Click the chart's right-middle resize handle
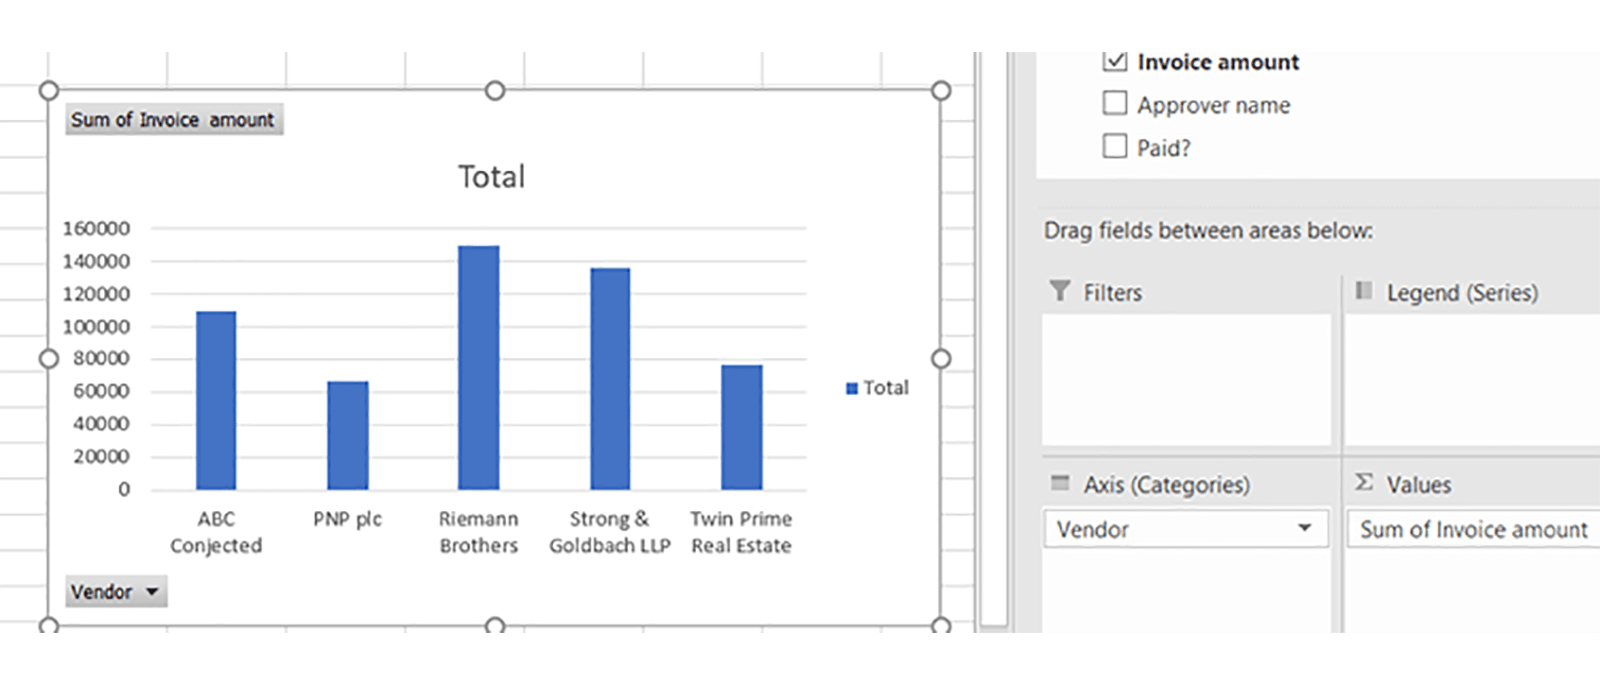This screenshot has width=1600, height=686. point(940,358)
